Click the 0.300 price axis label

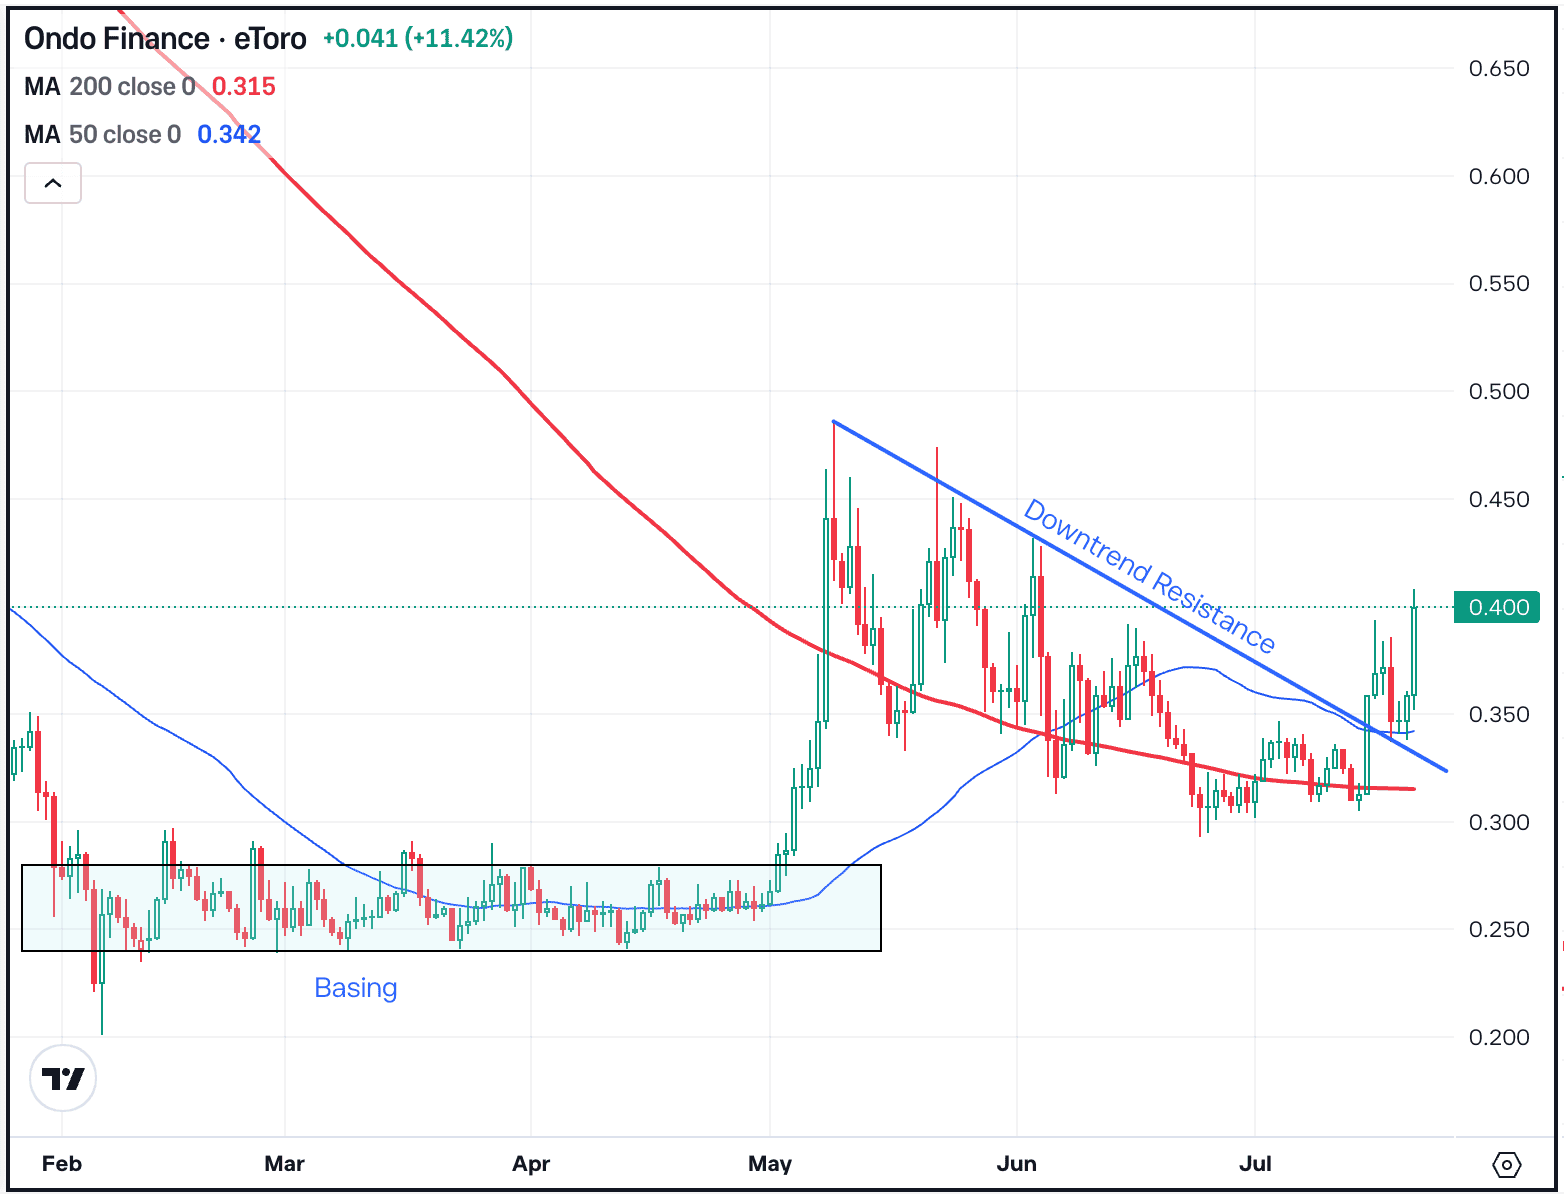click(x=1499, y=822)
